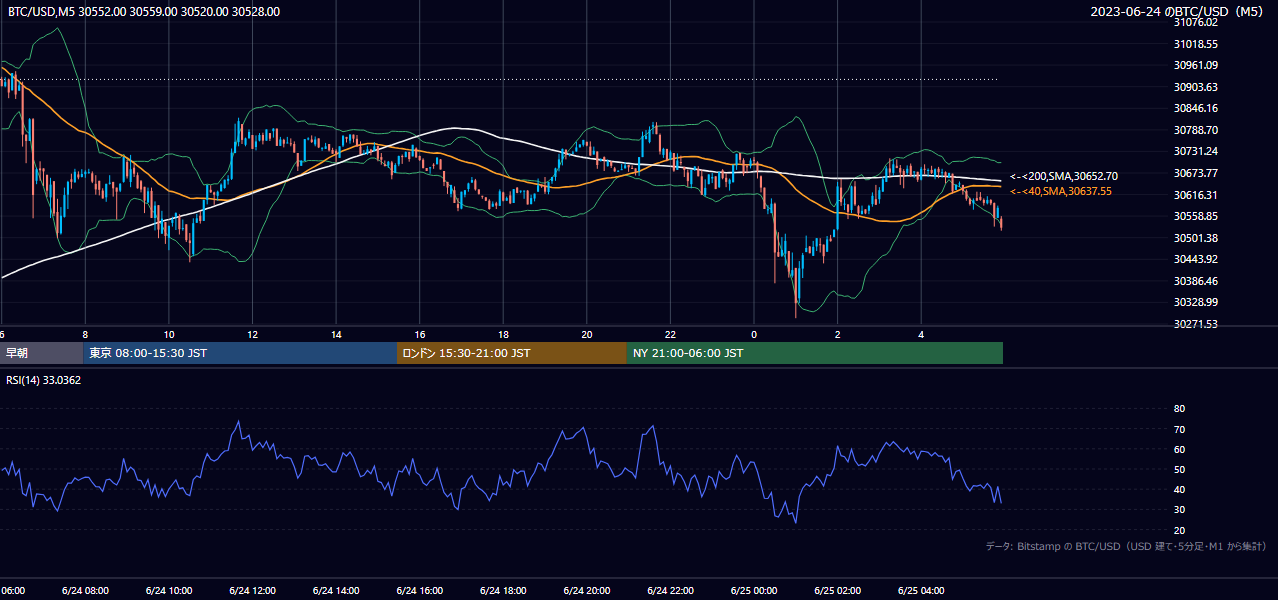Click hour label 10 on price chart axis
This screenshot has height=600, width=1278.
point(169,335)
